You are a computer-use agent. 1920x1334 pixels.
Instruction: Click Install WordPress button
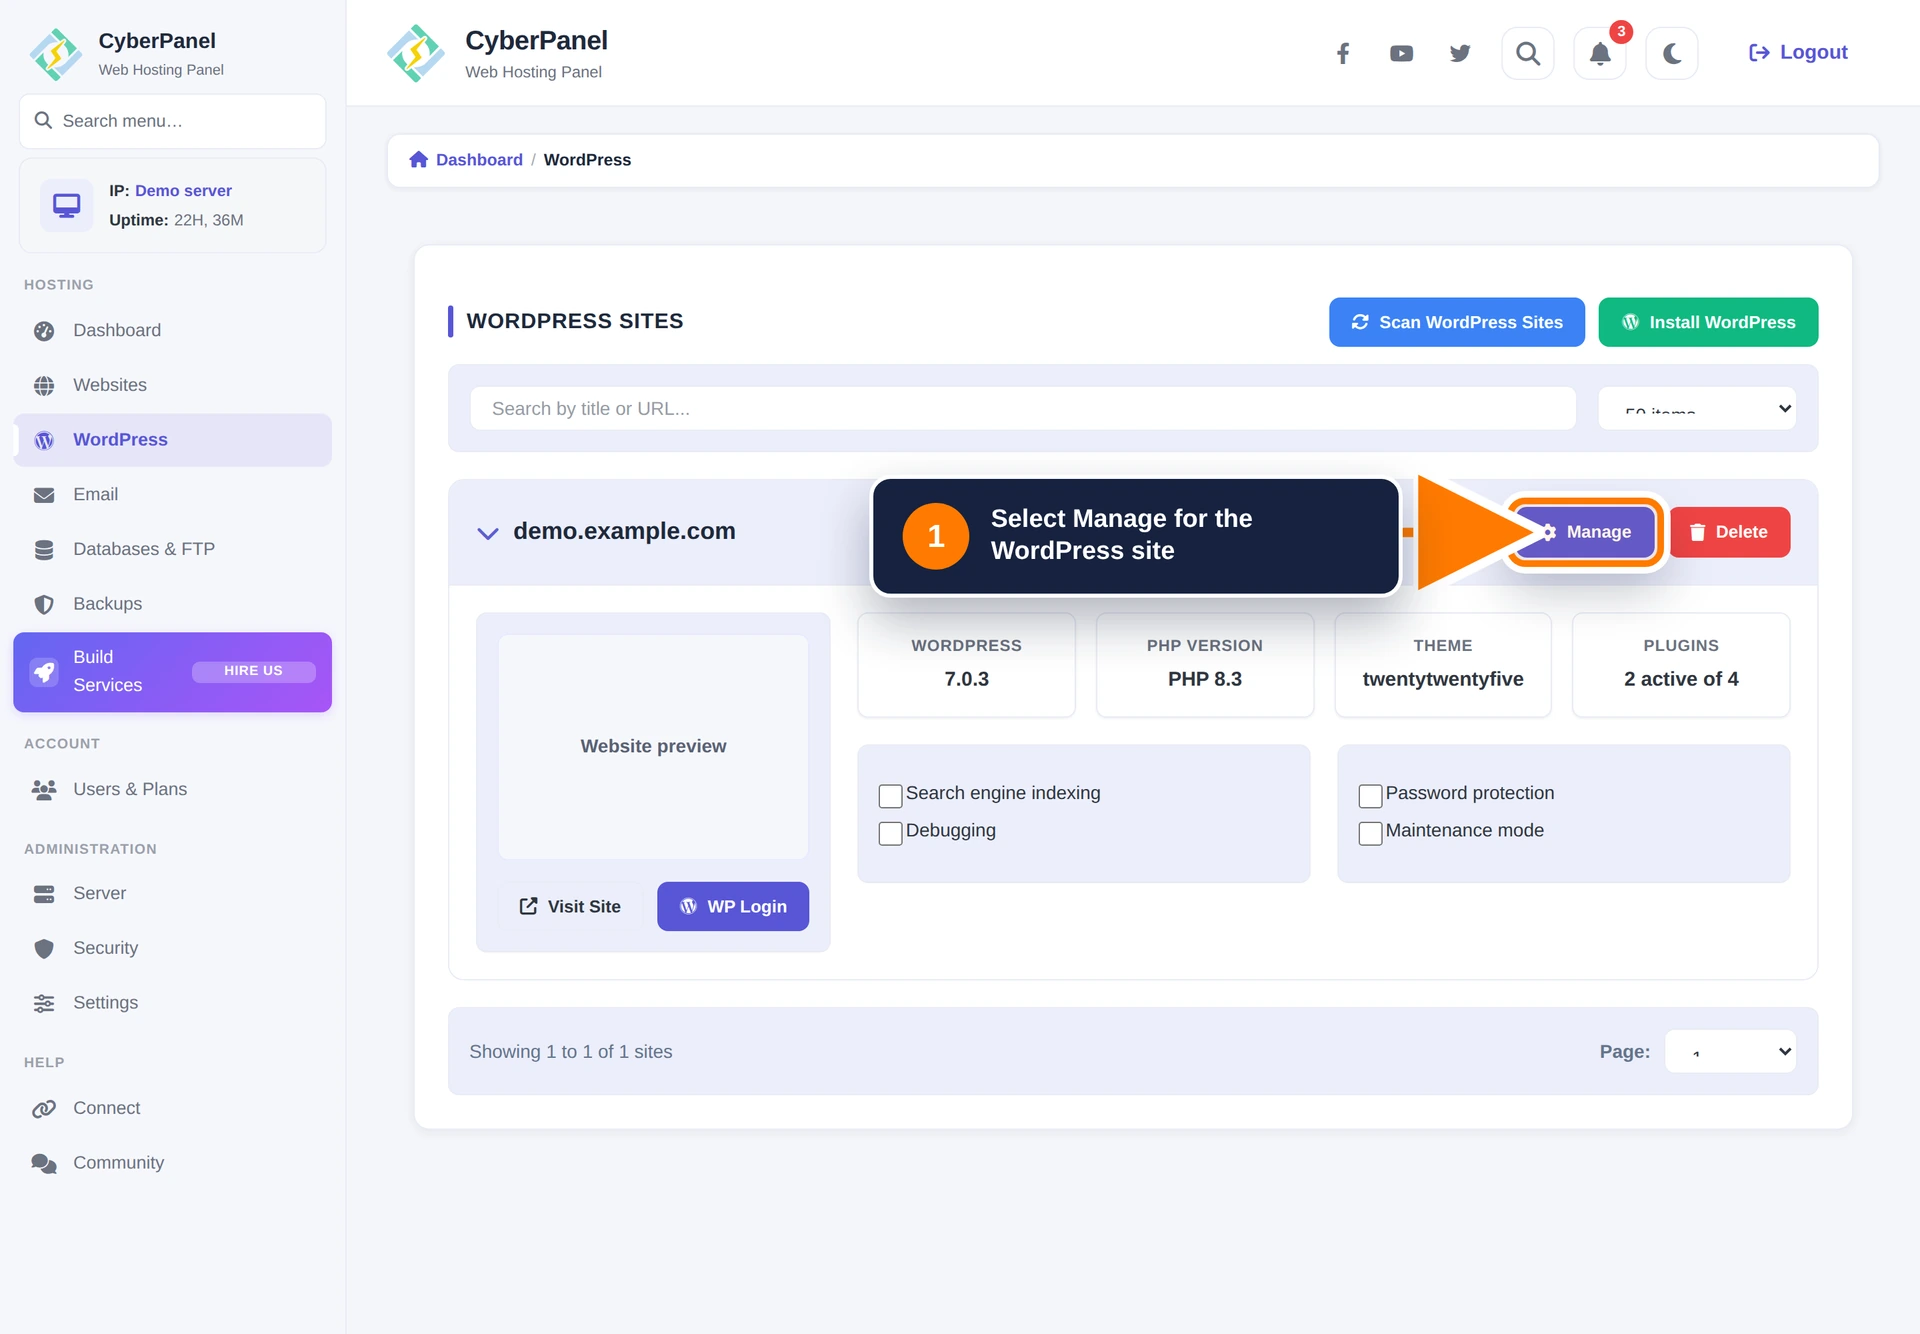coord(1708,322)
